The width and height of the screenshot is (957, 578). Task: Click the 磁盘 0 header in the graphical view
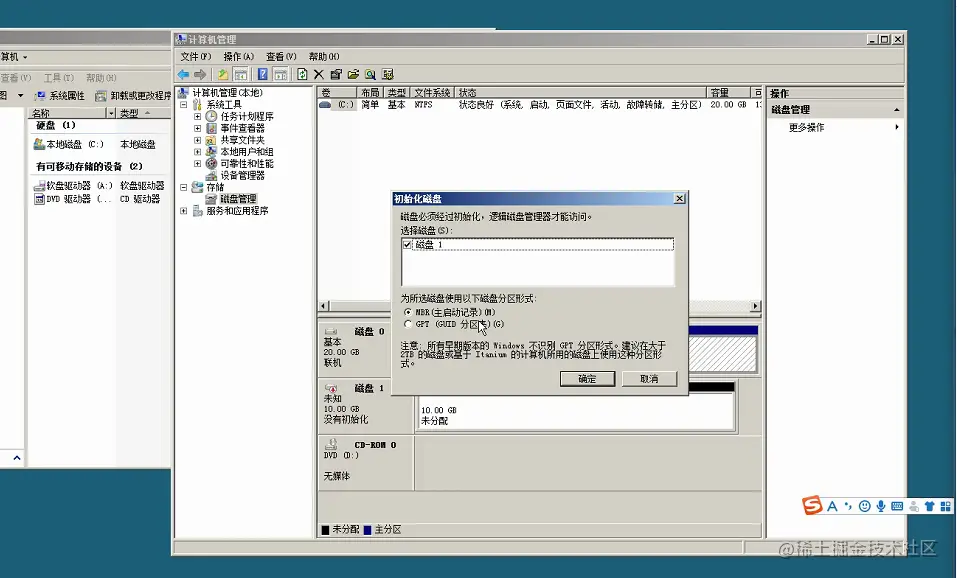click(365, 347)
